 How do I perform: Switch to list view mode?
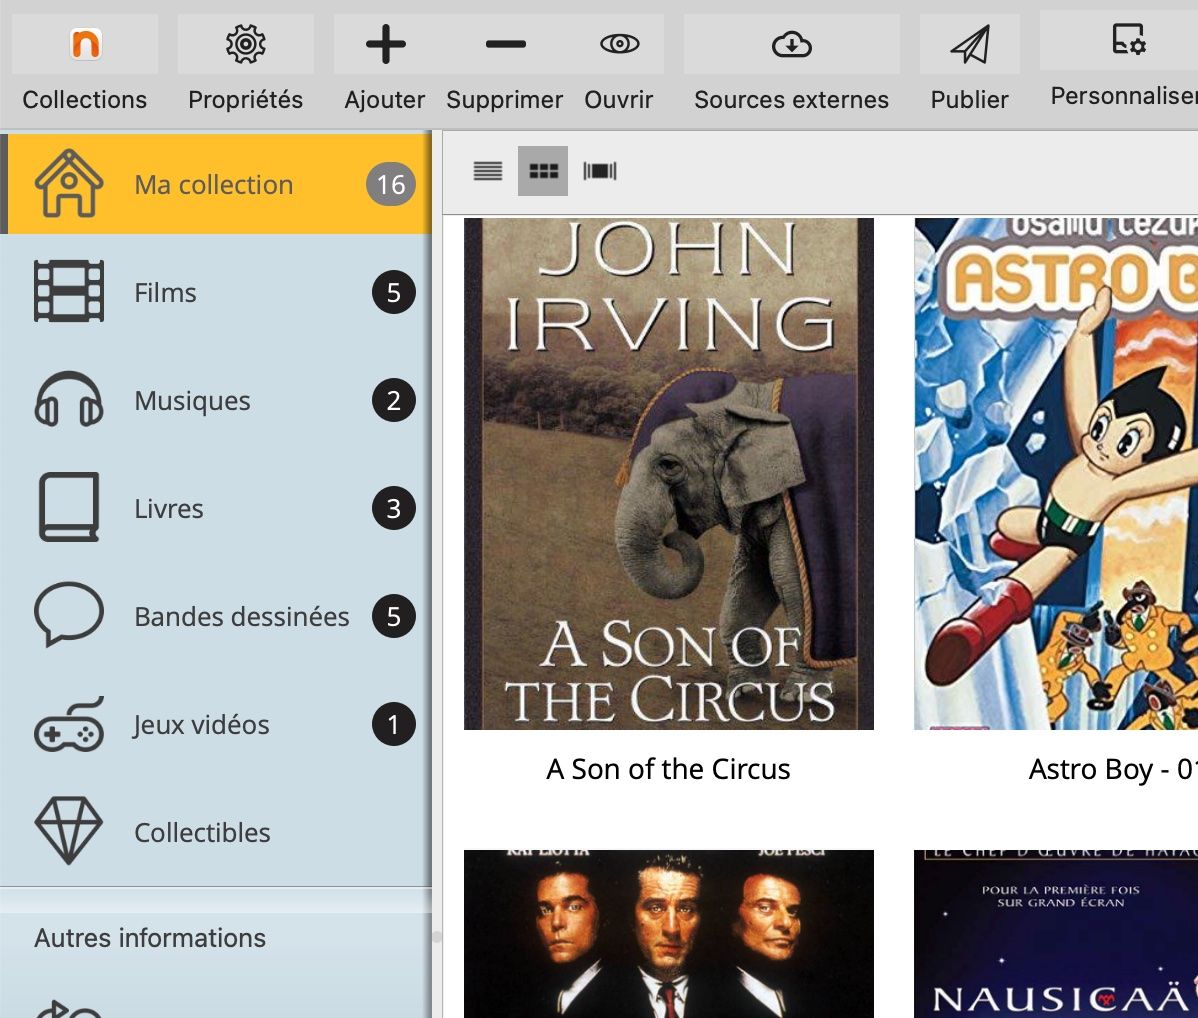pyautogui.click(x=488, y=171)
